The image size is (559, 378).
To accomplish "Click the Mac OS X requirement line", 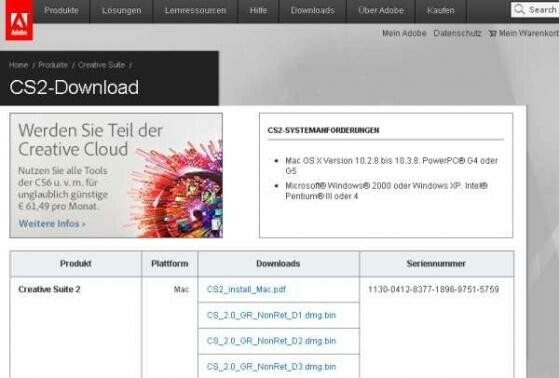I will tap(391, 166).
